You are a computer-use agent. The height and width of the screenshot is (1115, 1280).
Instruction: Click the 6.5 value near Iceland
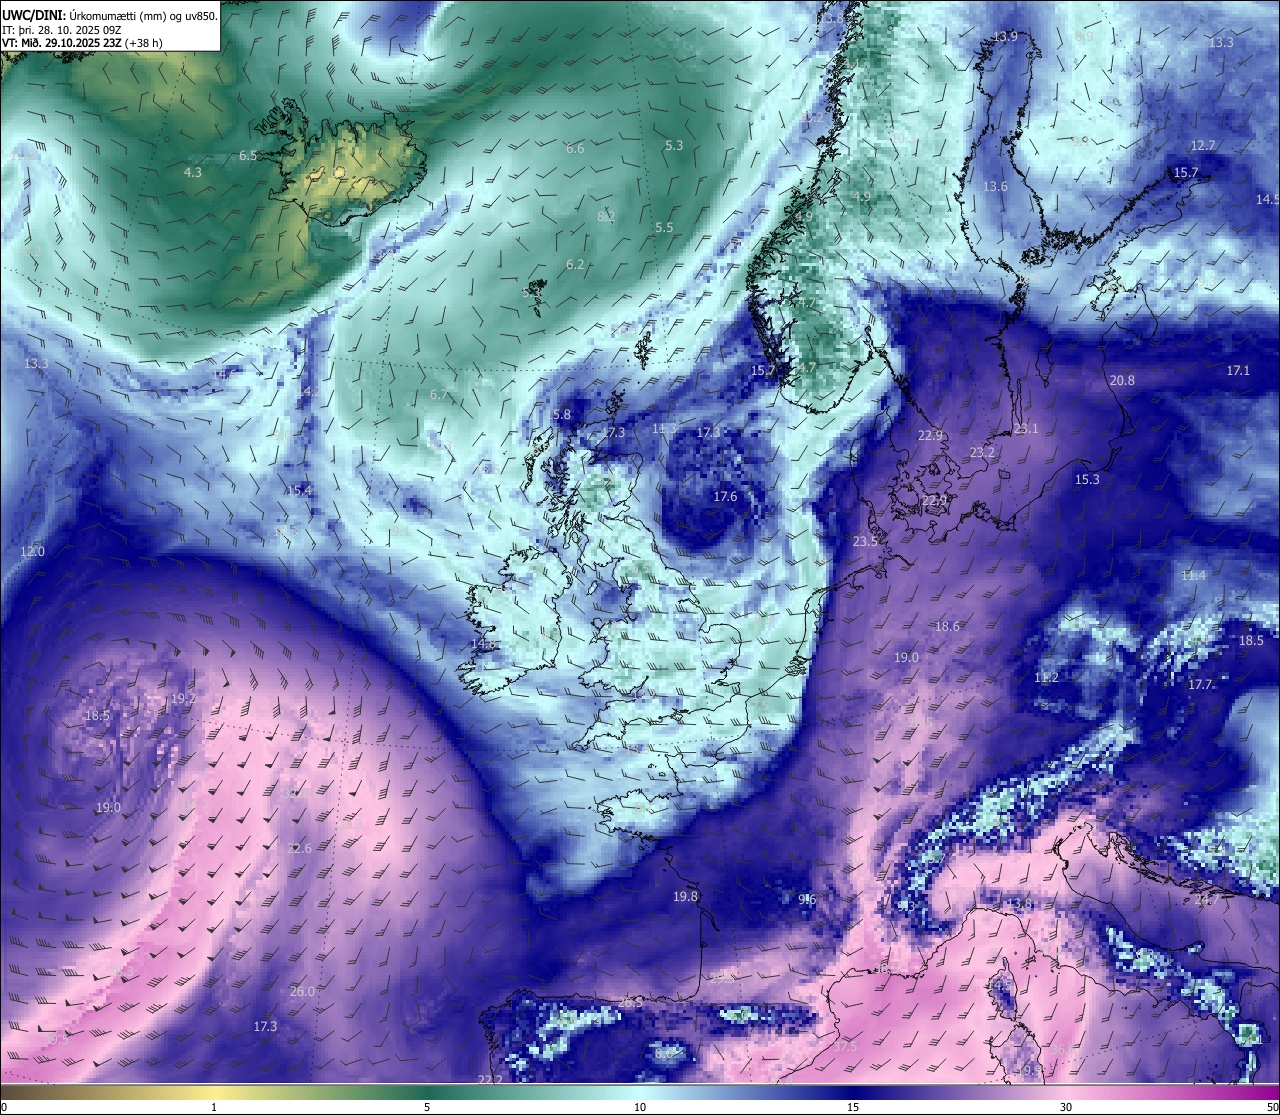(x=249, y=155)
